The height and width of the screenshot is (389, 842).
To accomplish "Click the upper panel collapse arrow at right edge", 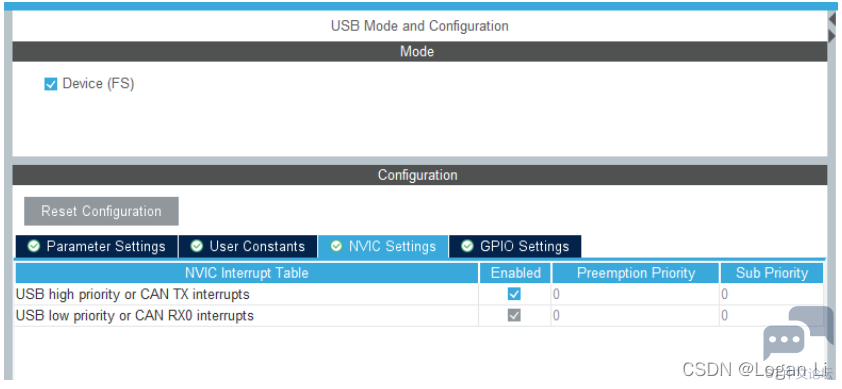I will [x=832, y=20].
